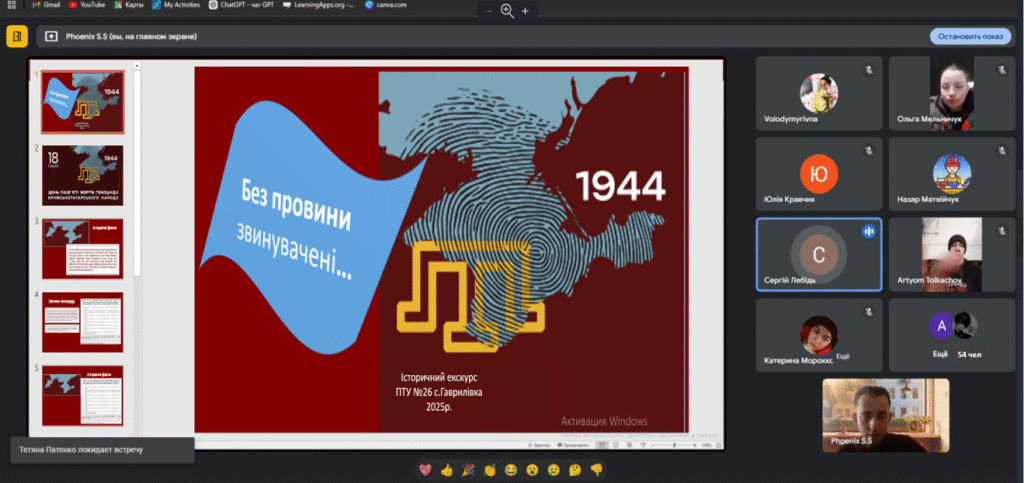The width and height of the screenshot is (1024, 483).
Task: Click the zoom out minus button
Action: [488, 11]
